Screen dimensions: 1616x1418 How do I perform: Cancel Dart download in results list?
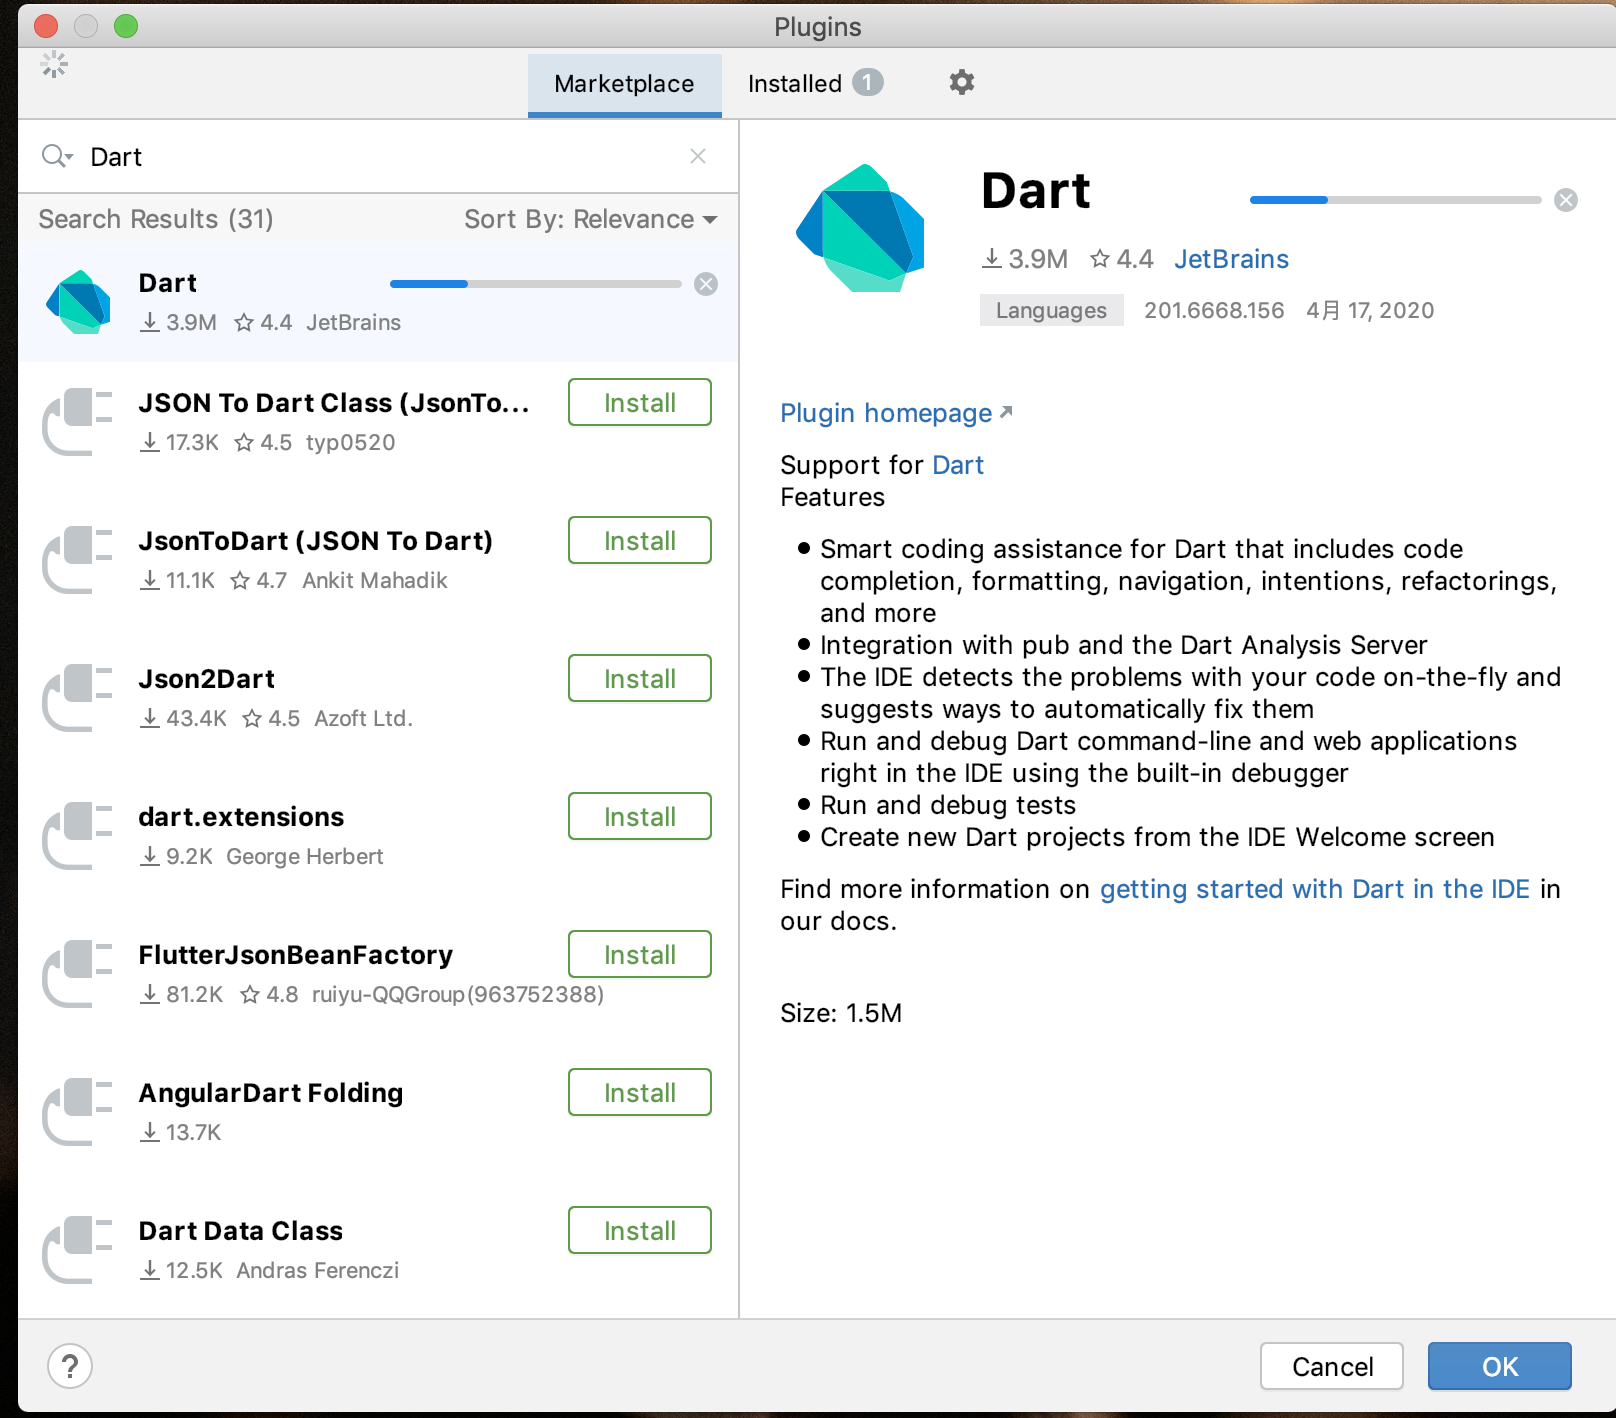click(706, 284)
